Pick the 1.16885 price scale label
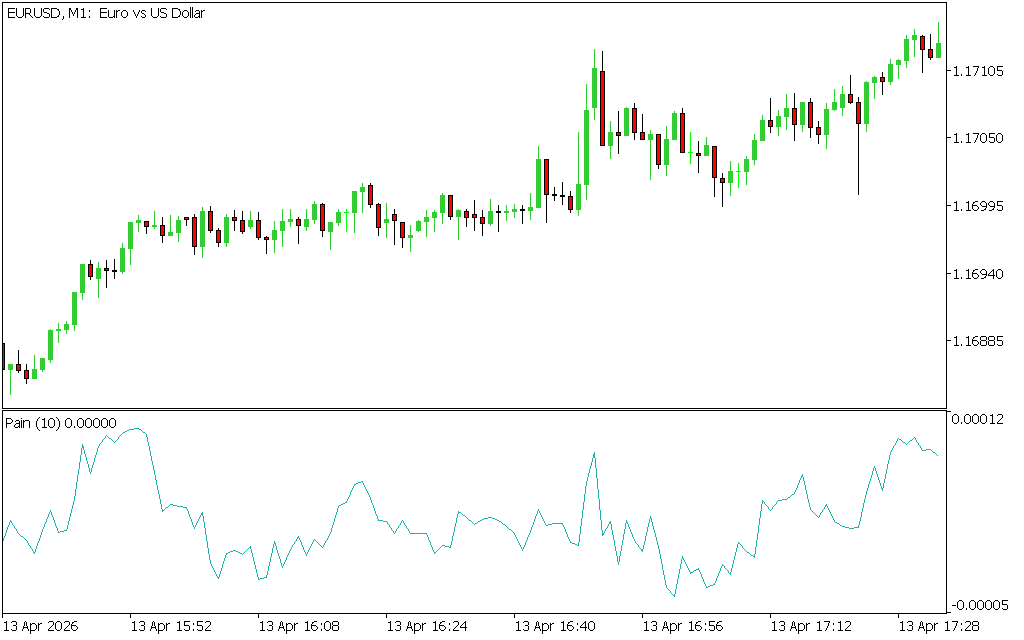 [x=979, y=341]
